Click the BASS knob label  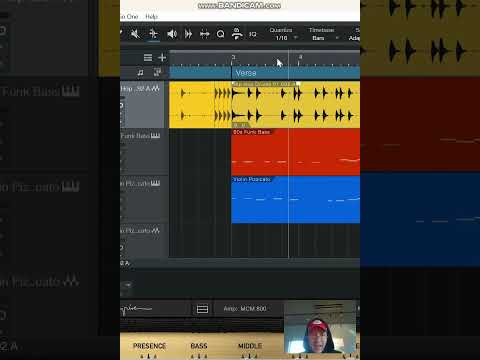tap(199, 346)
